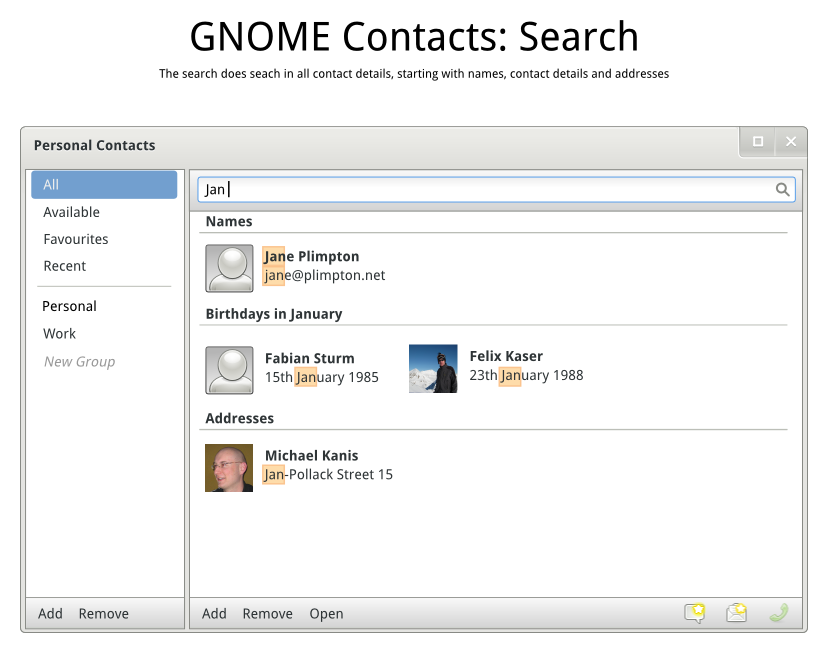Maximize the Personal Contacts window
This screenshot has height=653, width=828.
[758, 142]
